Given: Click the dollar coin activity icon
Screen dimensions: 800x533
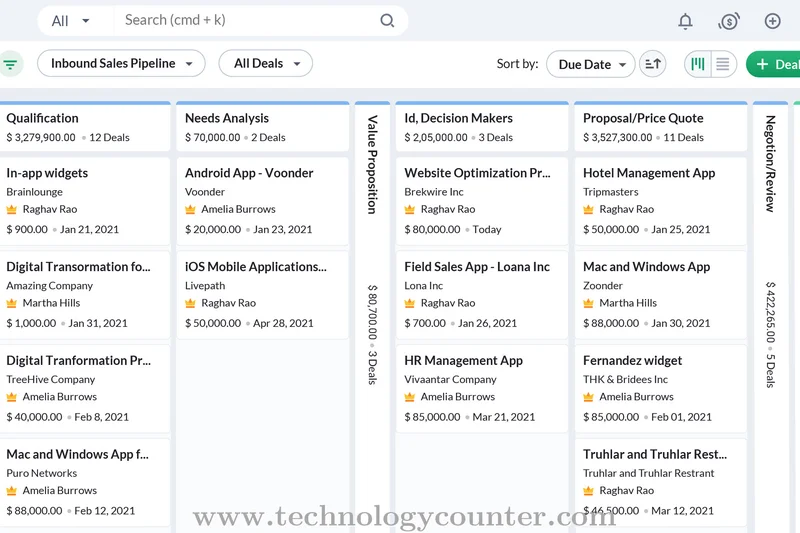Looking at the screenshot, I should pos(729,21).
